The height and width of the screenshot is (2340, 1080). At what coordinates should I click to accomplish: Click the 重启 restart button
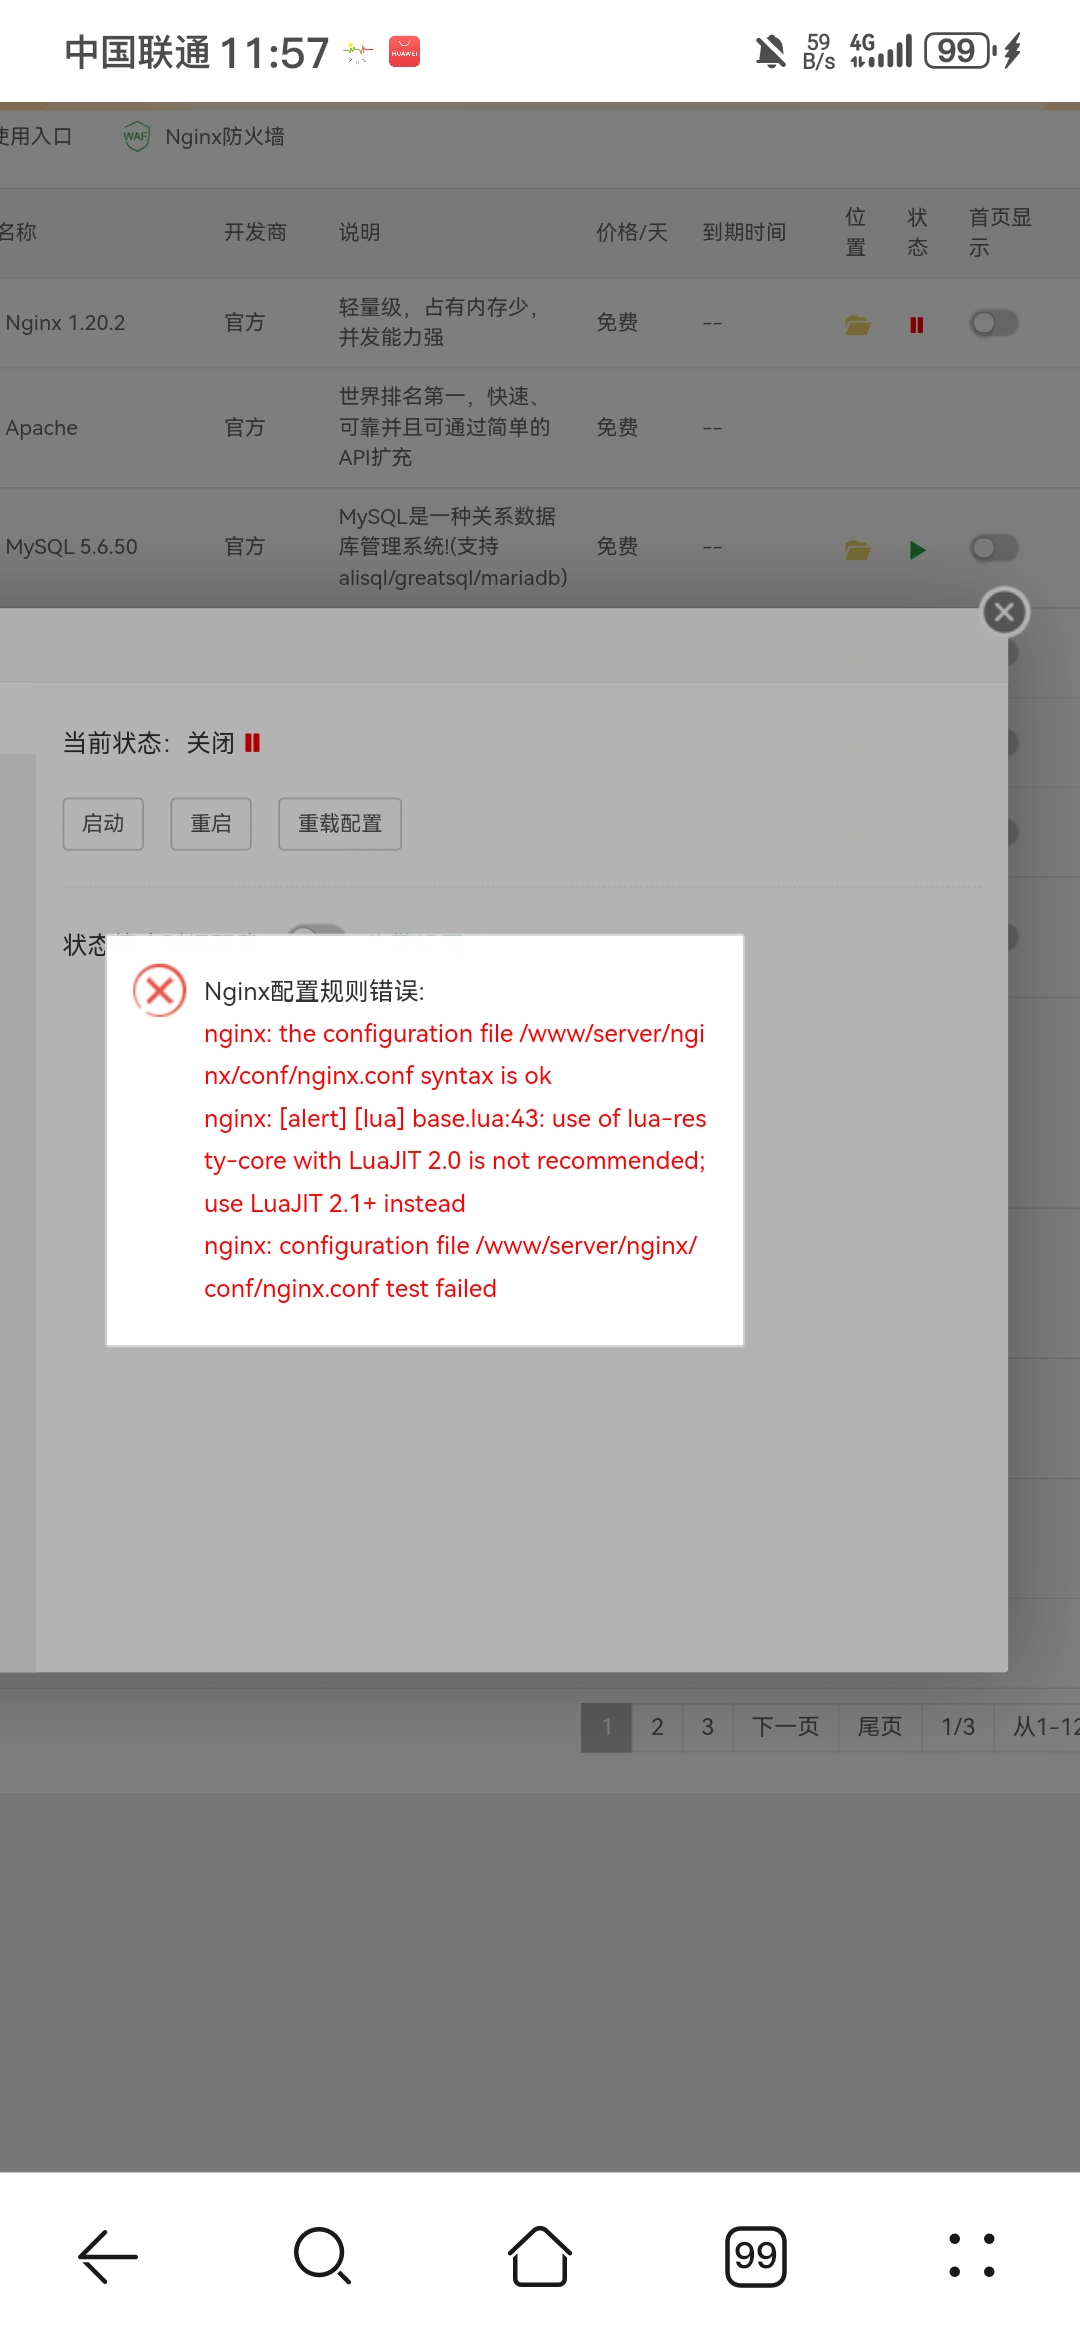pos(211,824)
